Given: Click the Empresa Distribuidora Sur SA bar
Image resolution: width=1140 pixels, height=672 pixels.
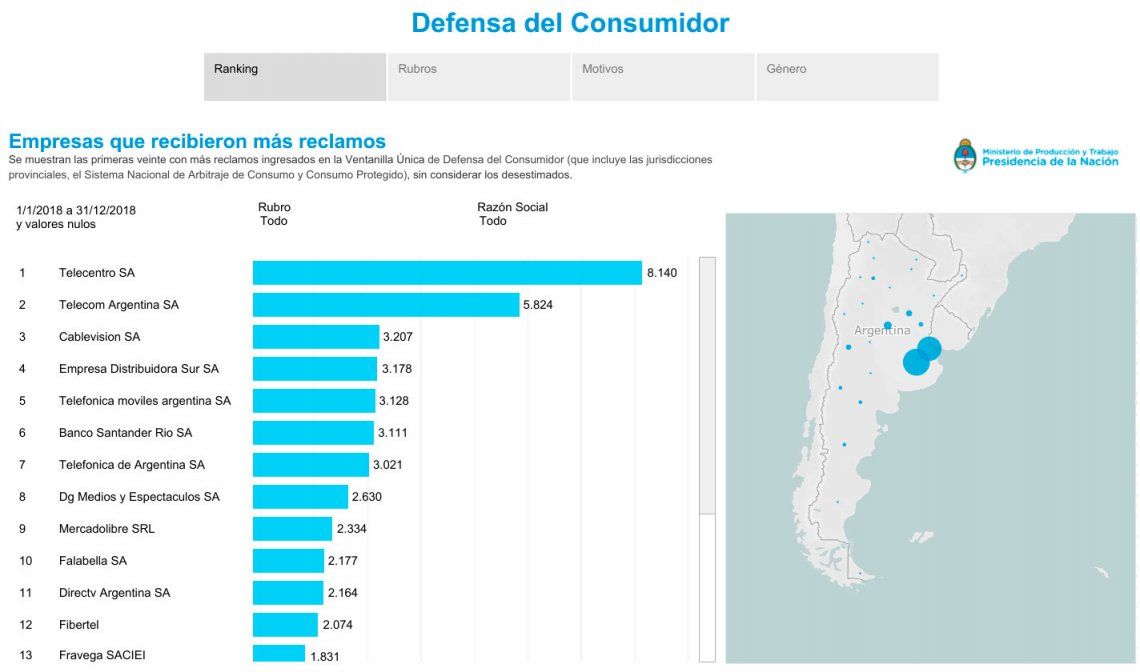Looking at the screenshot, I should coord(315,369).
